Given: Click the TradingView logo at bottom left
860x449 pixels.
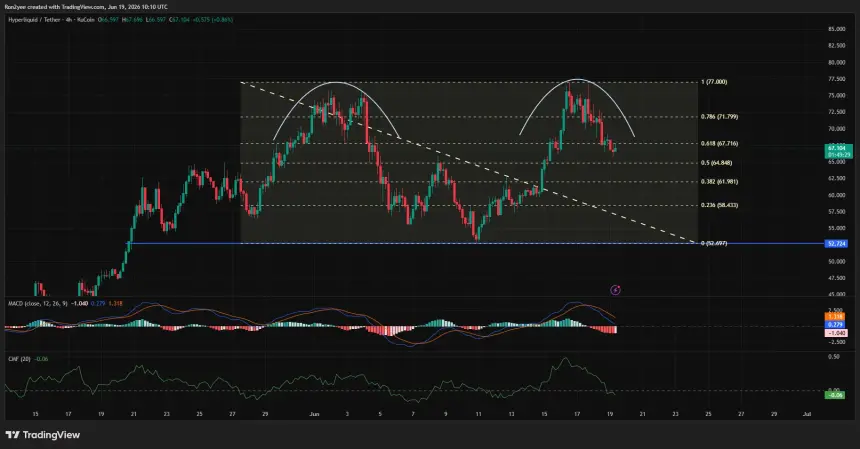Looking at the screenshot, I should point(43,435).
